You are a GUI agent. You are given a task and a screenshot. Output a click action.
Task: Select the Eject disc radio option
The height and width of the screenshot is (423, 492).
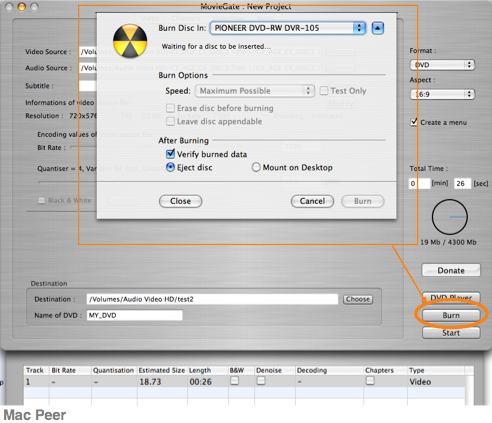(x=170, y=167)
